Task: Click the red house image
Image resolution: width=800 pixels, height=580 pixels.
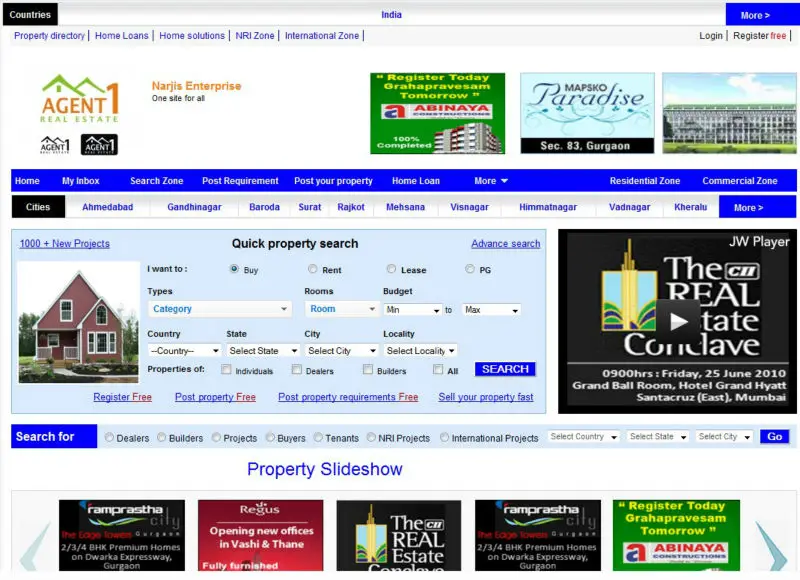Action: 79,322
